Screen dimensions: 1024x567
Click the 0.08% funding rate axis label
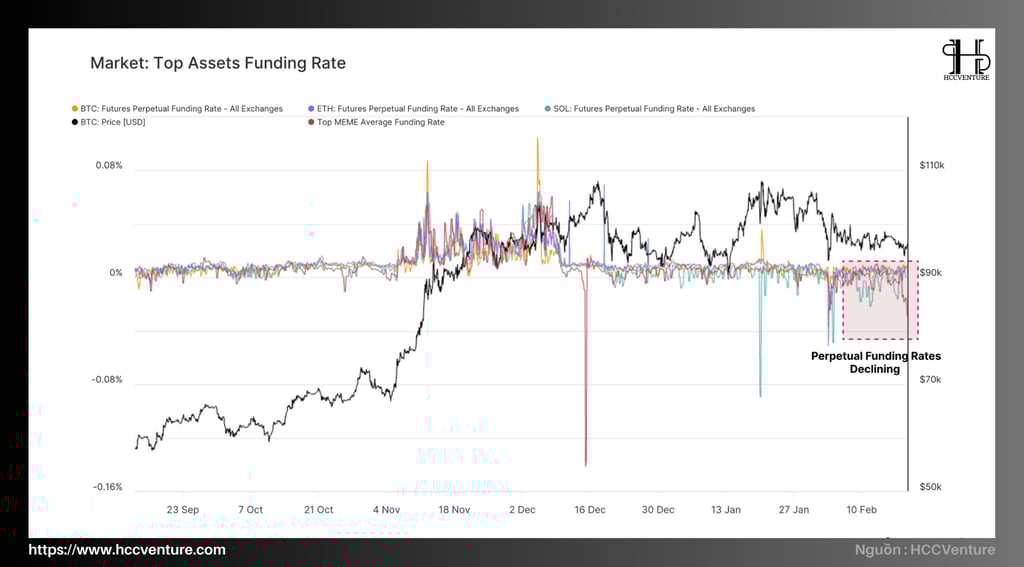pyautogui.click(x=109, y=165)
